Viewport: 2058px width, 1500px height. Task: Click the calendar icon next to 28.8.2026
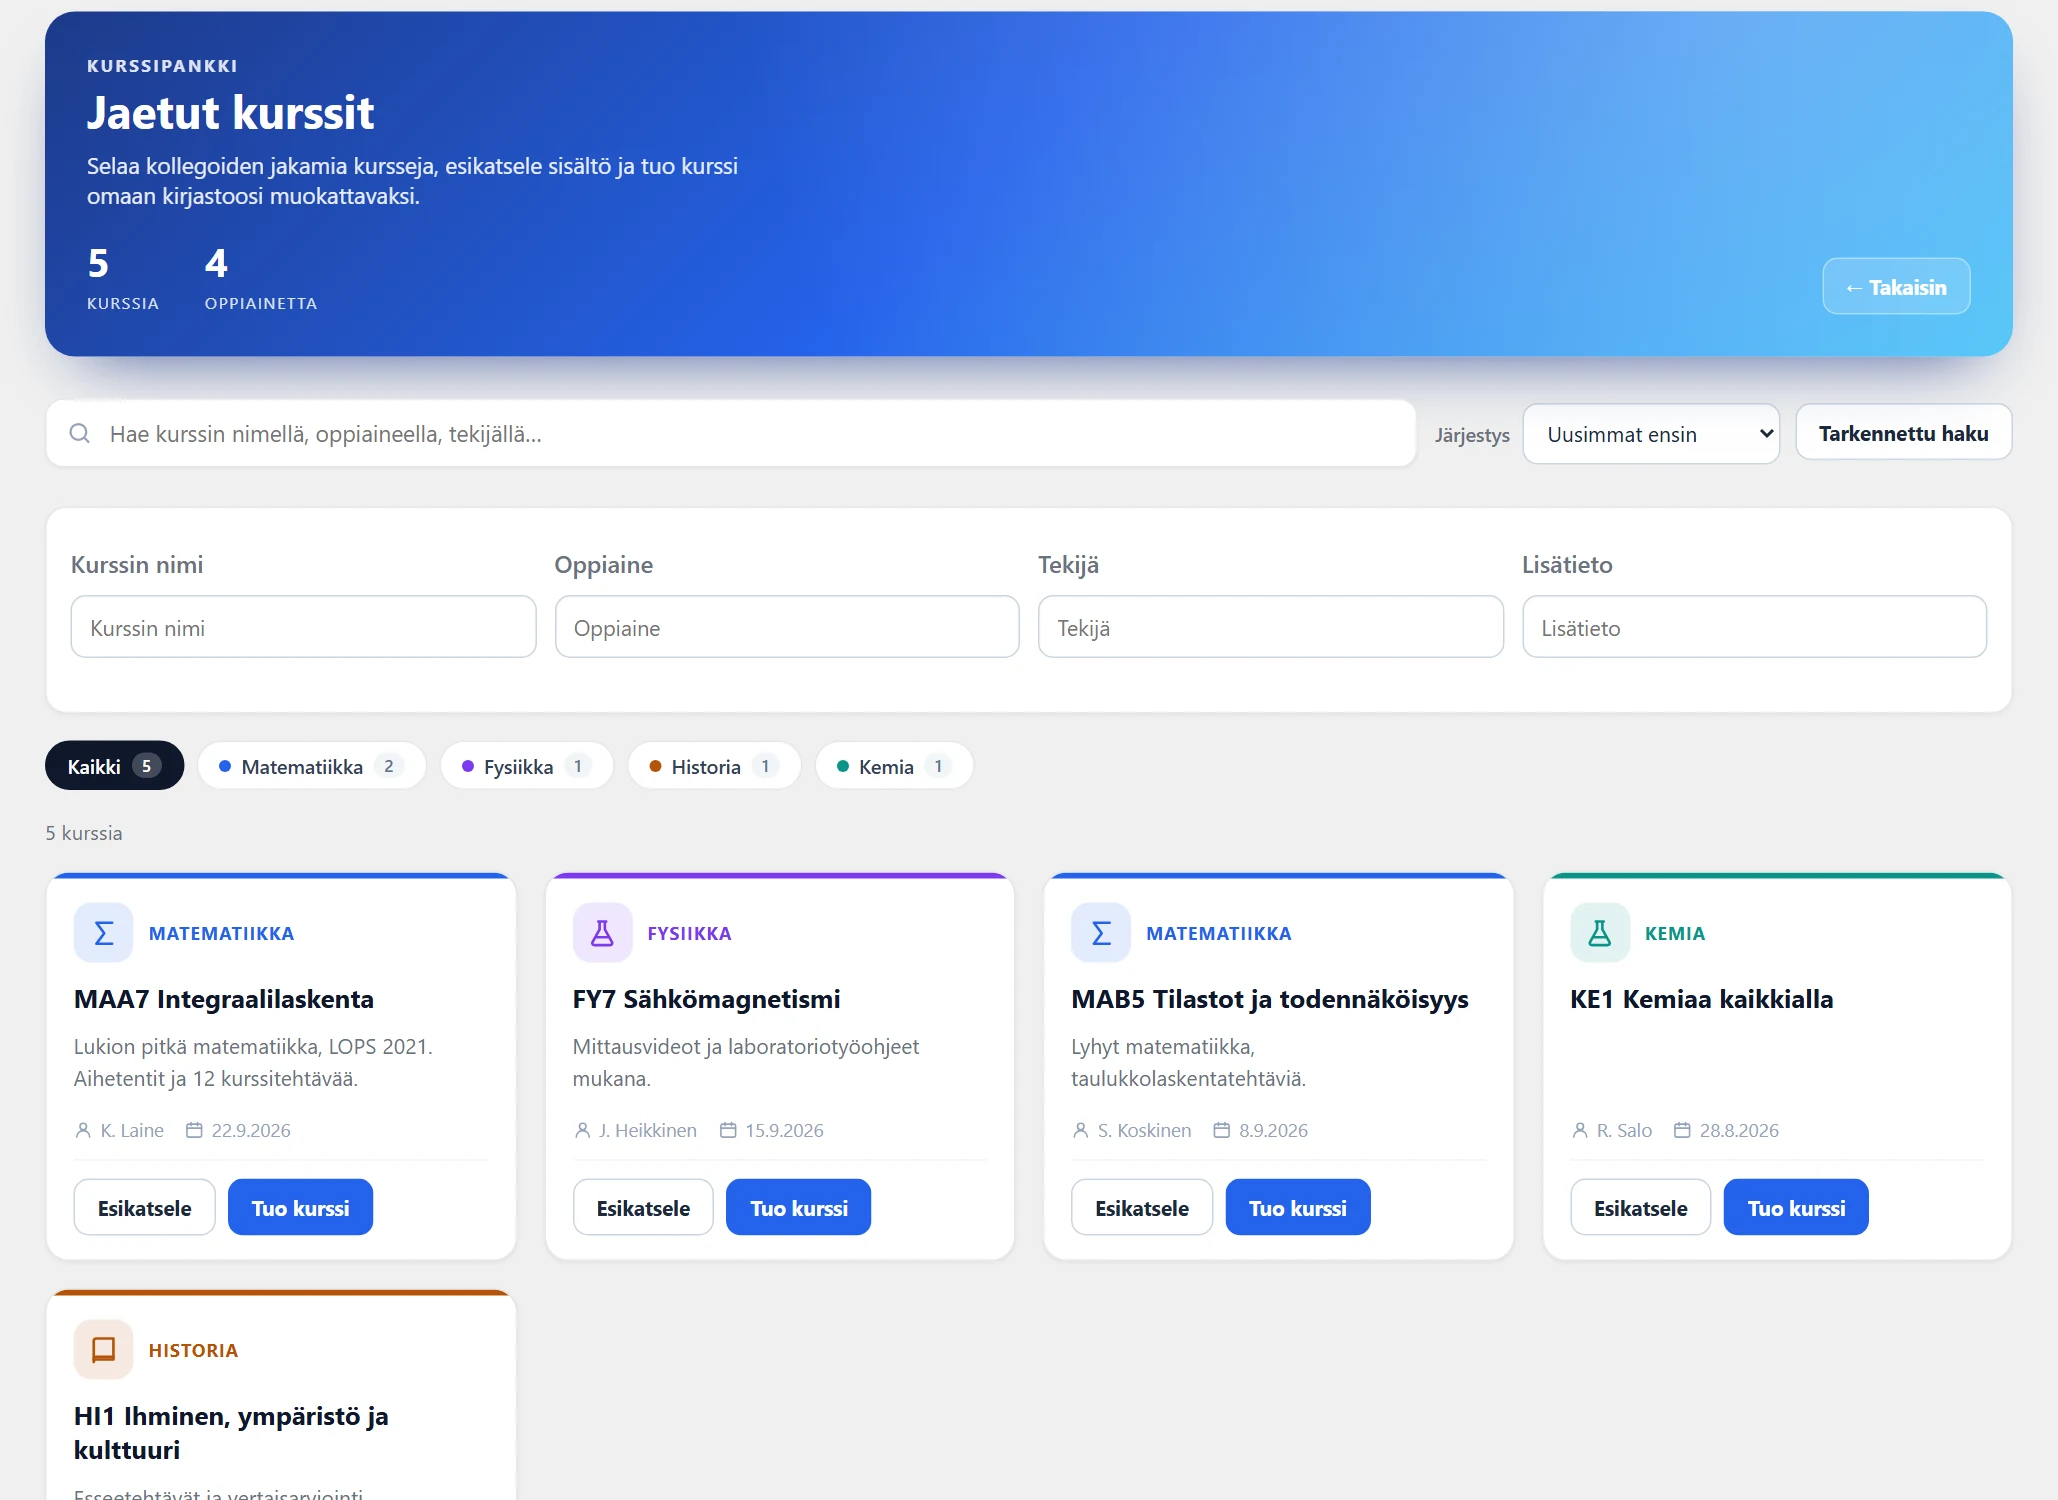click(x=1682, y=1130)
